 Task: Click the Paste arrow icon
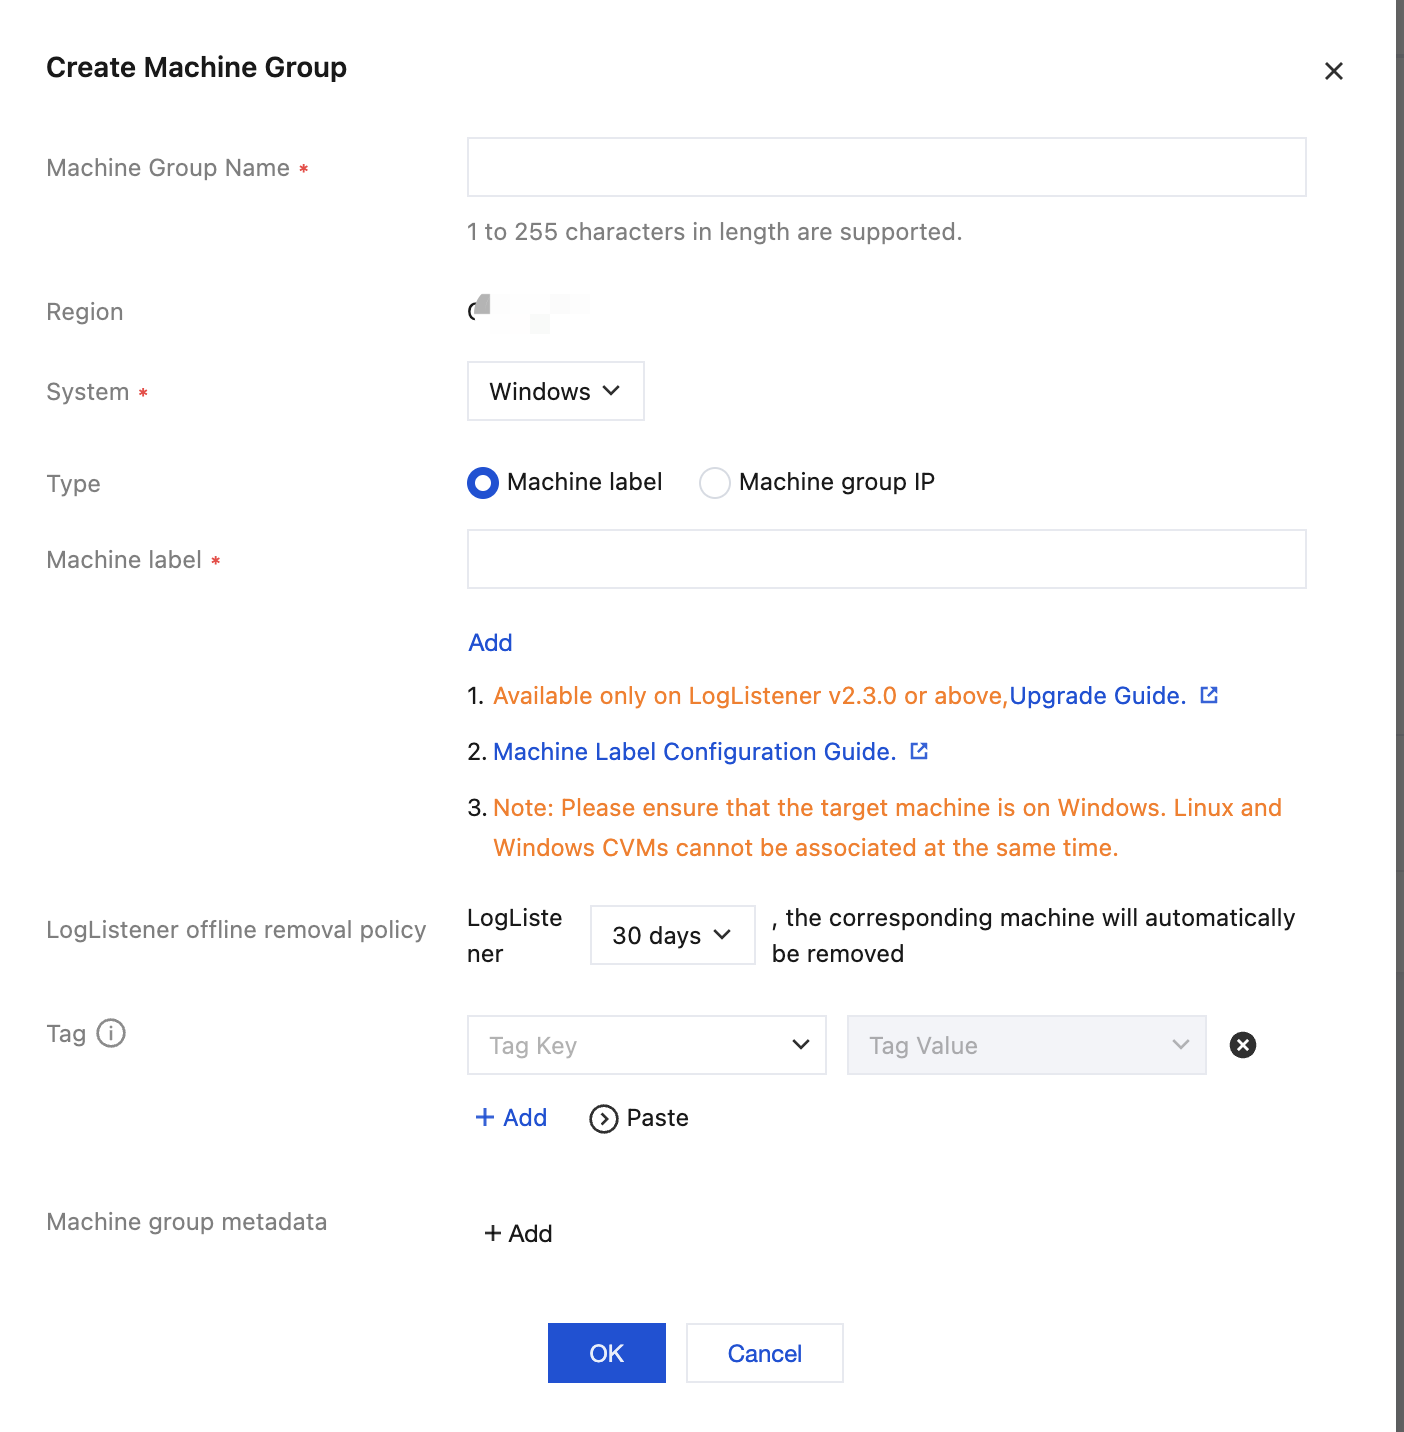point(604,1118)
